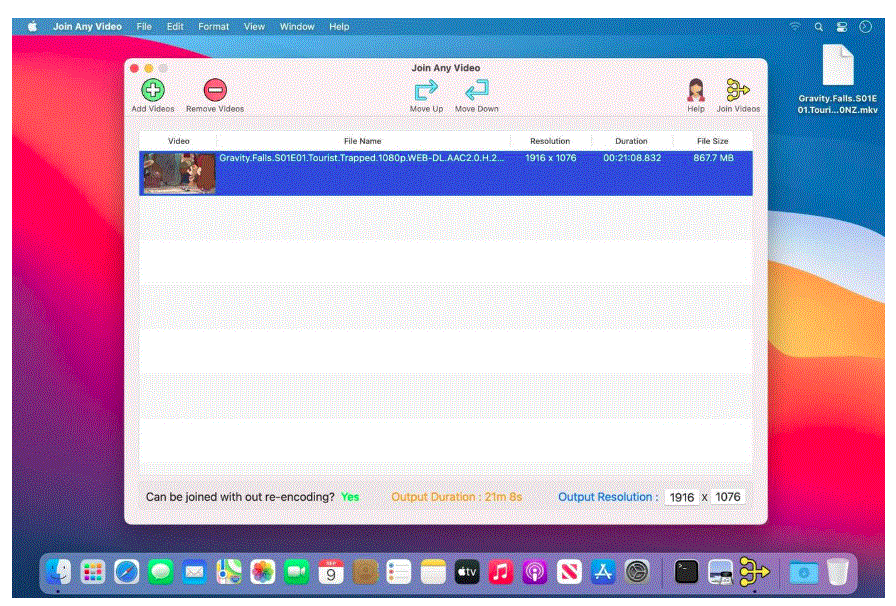The height and width of the screenshot is (606, 896).
Task: Select the Gravity Falls video thumbnail
Action: 179,173
